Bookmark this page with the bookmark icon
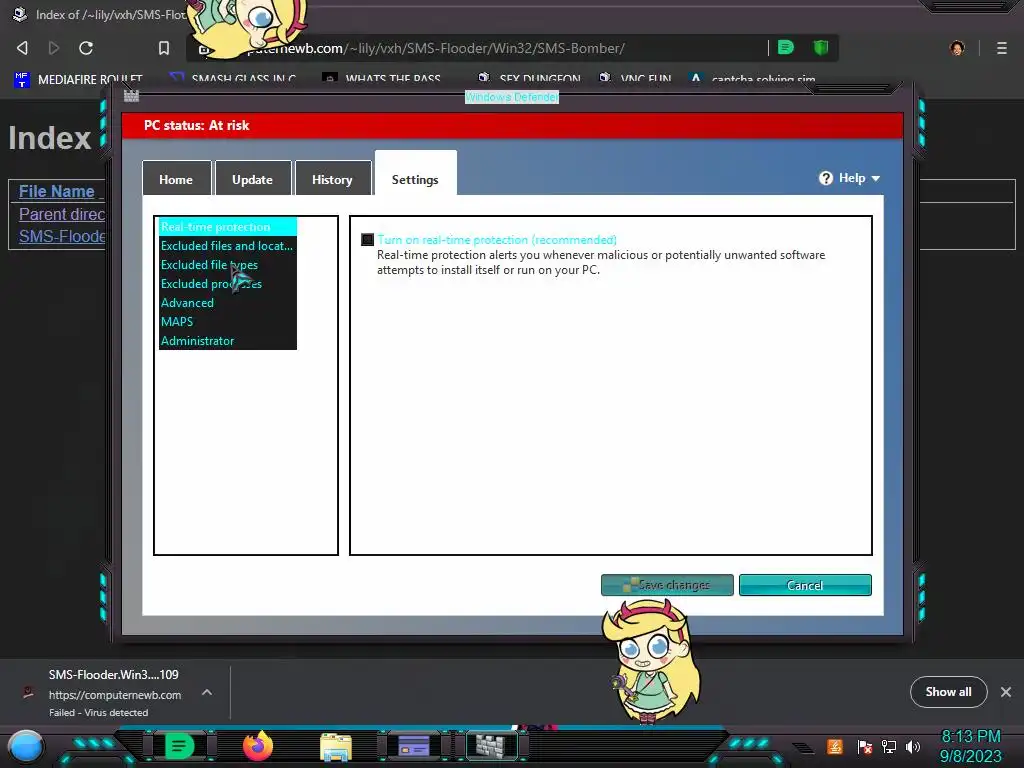This screenshot has width=1024, height=768. (164, 48)
